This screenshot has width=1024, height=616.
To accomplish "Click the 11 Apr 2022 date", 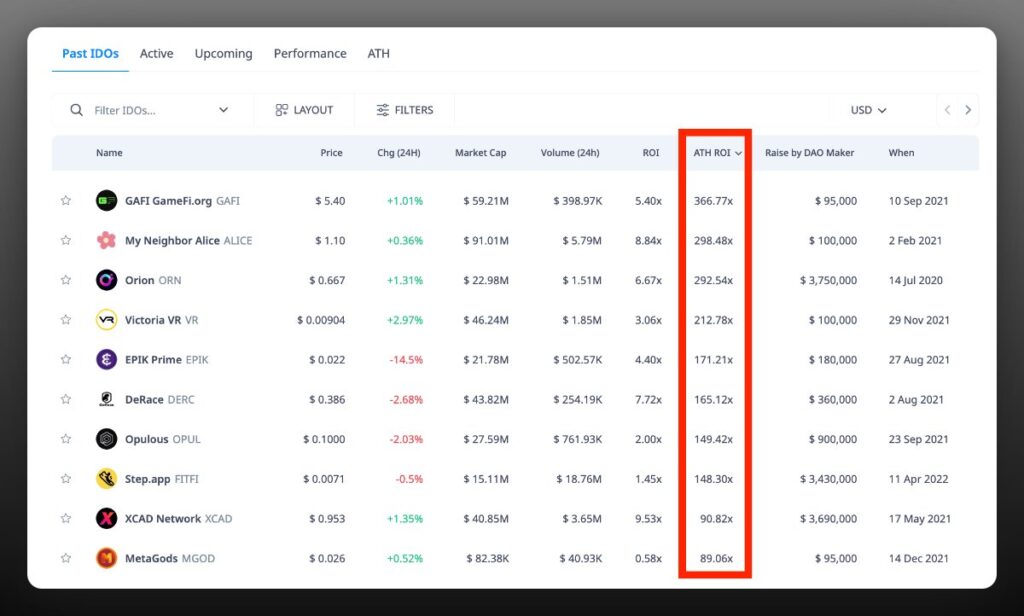I will click(x=918, y=479).
